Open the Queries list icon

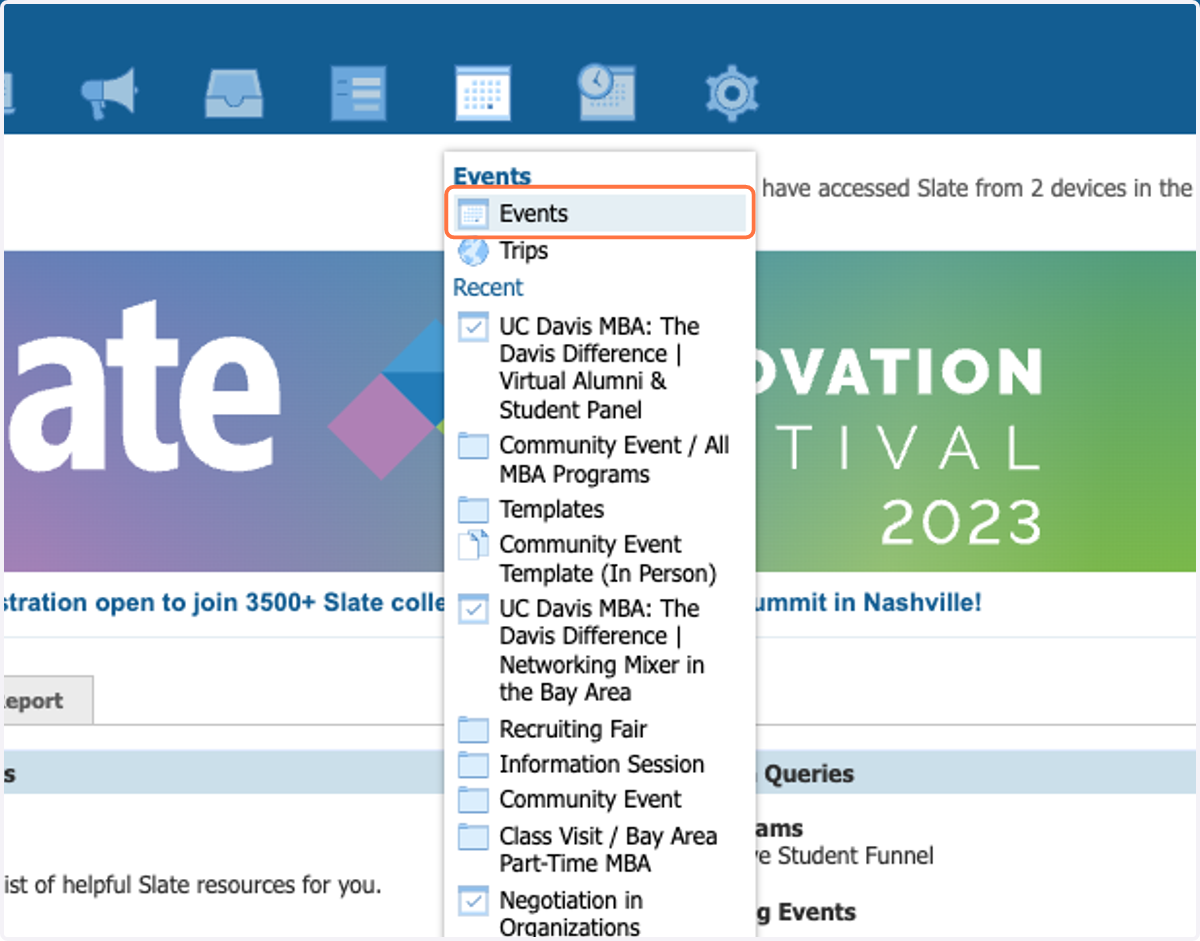click(358, 94)
